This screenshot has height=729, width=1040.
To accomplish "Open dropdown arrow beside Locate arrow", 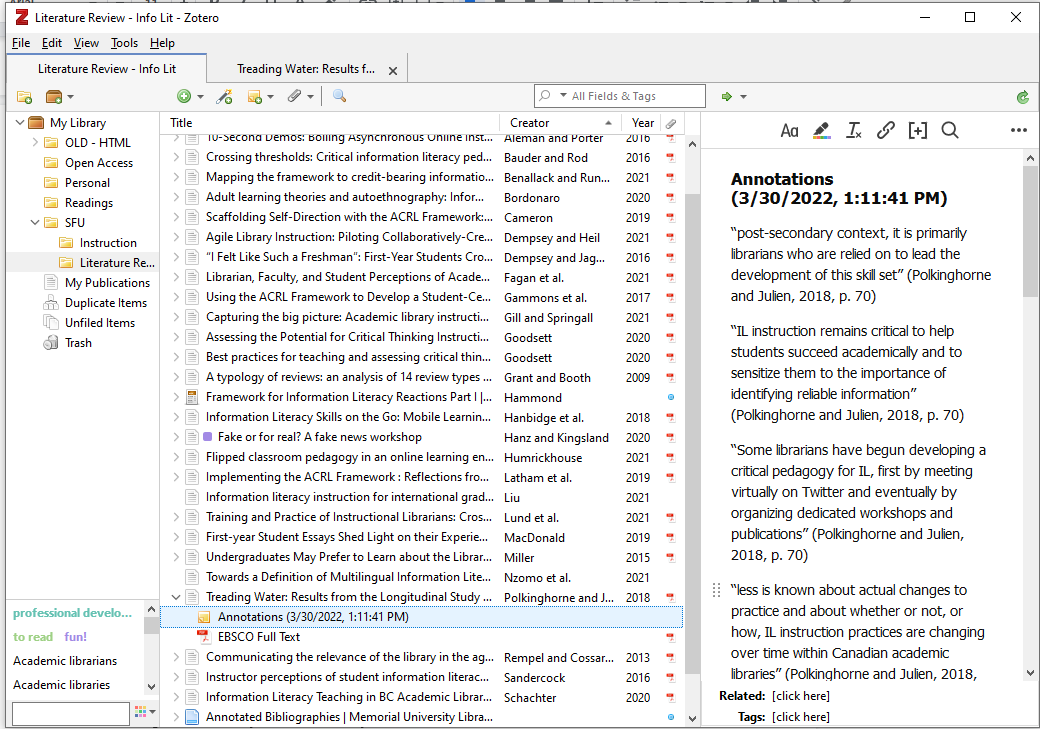I will pos(744,97).
